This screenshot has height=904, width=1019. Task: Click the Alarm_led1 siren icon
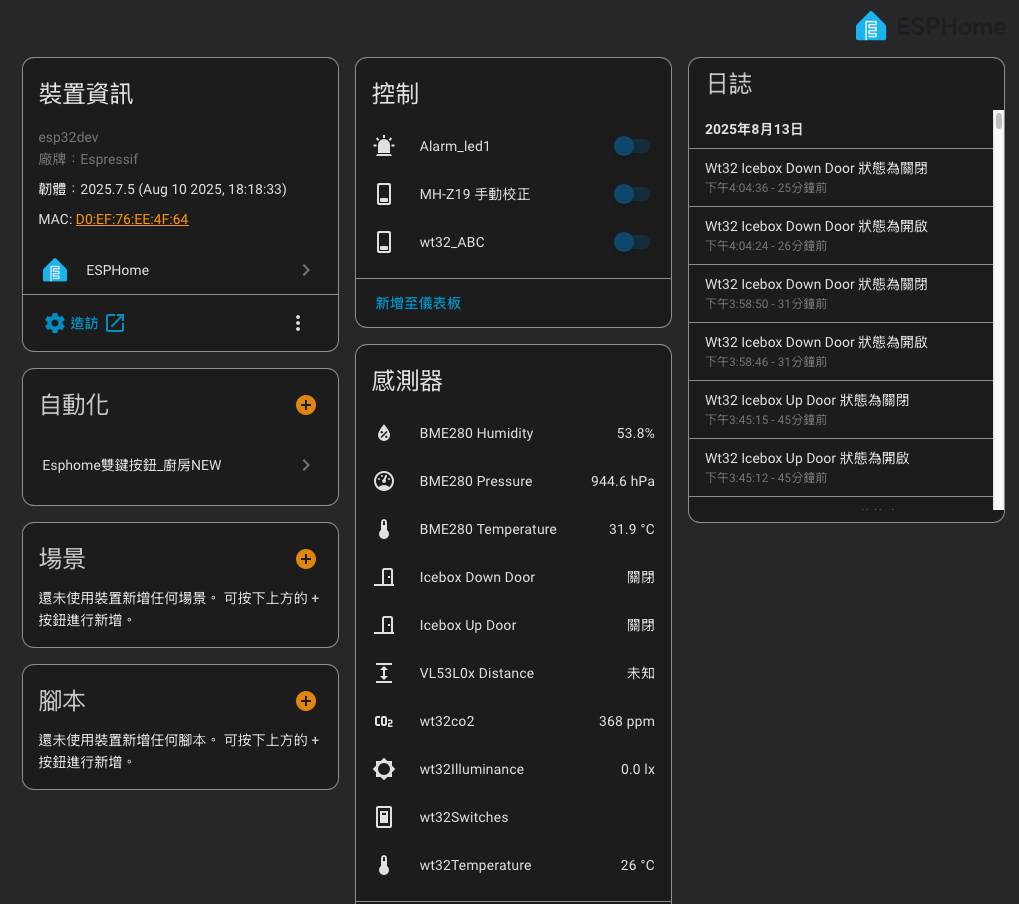[x=384, y=146]
